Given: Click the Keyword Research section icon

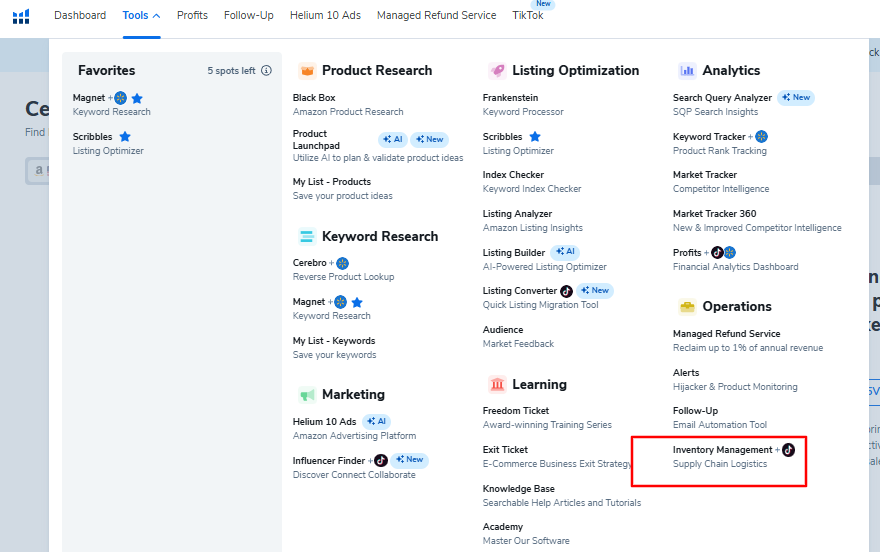Looking at the screenshot, I should (x=307, y=237).
